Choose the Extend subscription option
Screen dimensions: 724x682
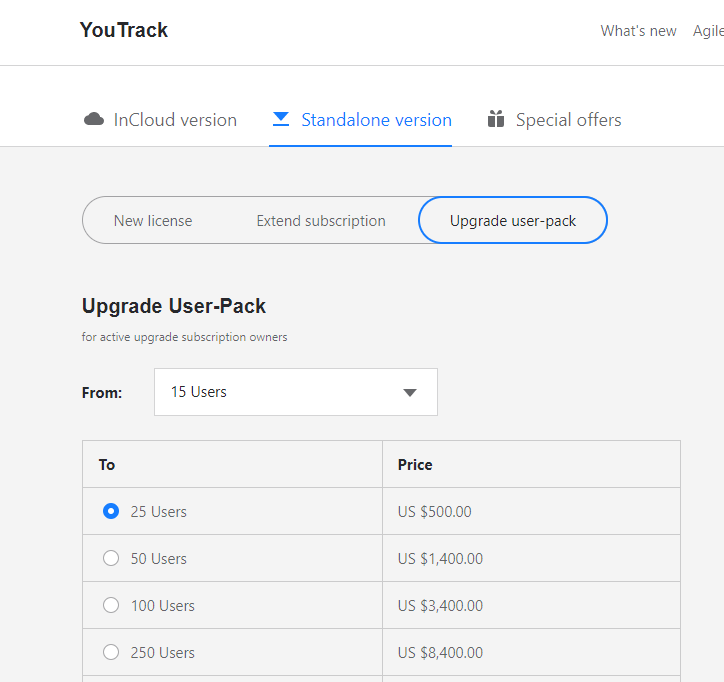[x=321, y=221]
